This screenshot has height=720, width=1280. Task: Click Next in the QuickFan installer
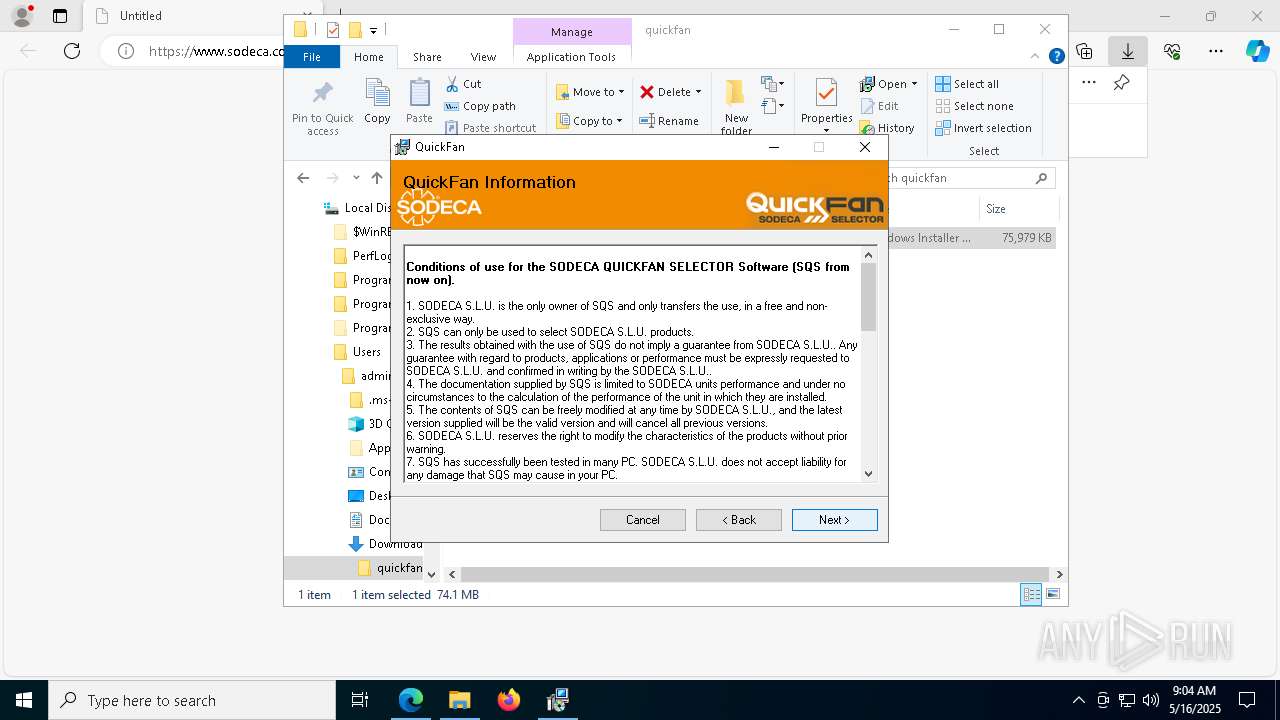pos(834,520)
